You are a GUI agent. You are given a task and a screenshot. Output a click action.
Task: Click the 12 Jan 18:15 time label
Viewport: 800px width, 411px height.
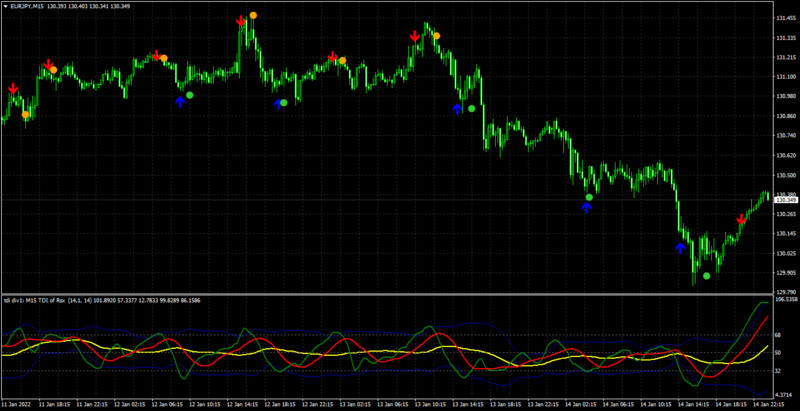click(x=281, y=402)
